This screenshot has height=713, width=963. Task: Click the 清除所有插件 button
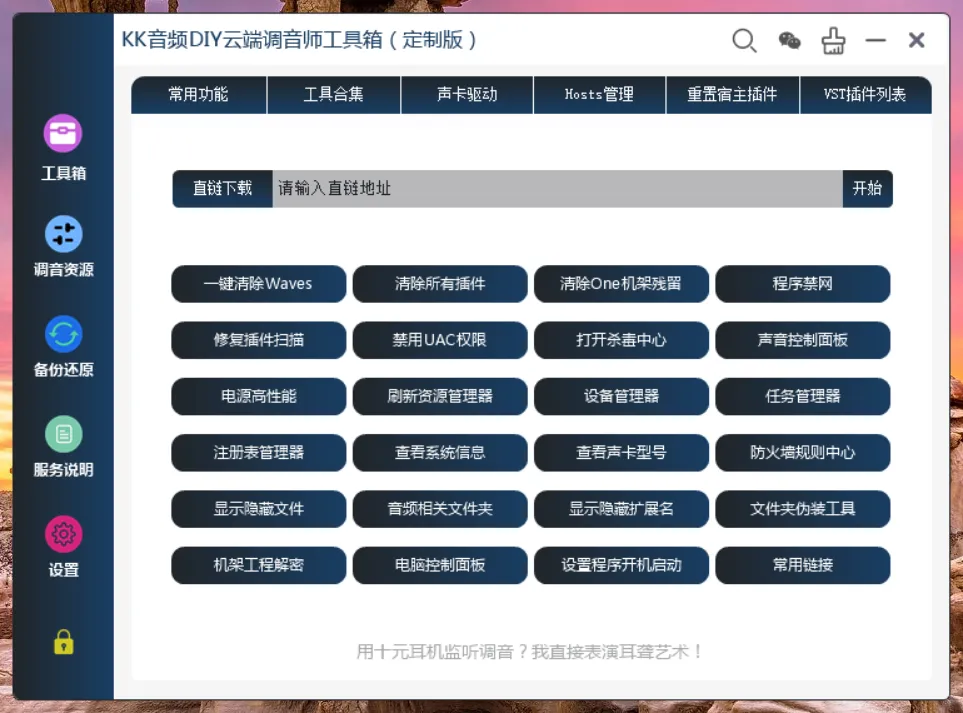coord(440,284)
